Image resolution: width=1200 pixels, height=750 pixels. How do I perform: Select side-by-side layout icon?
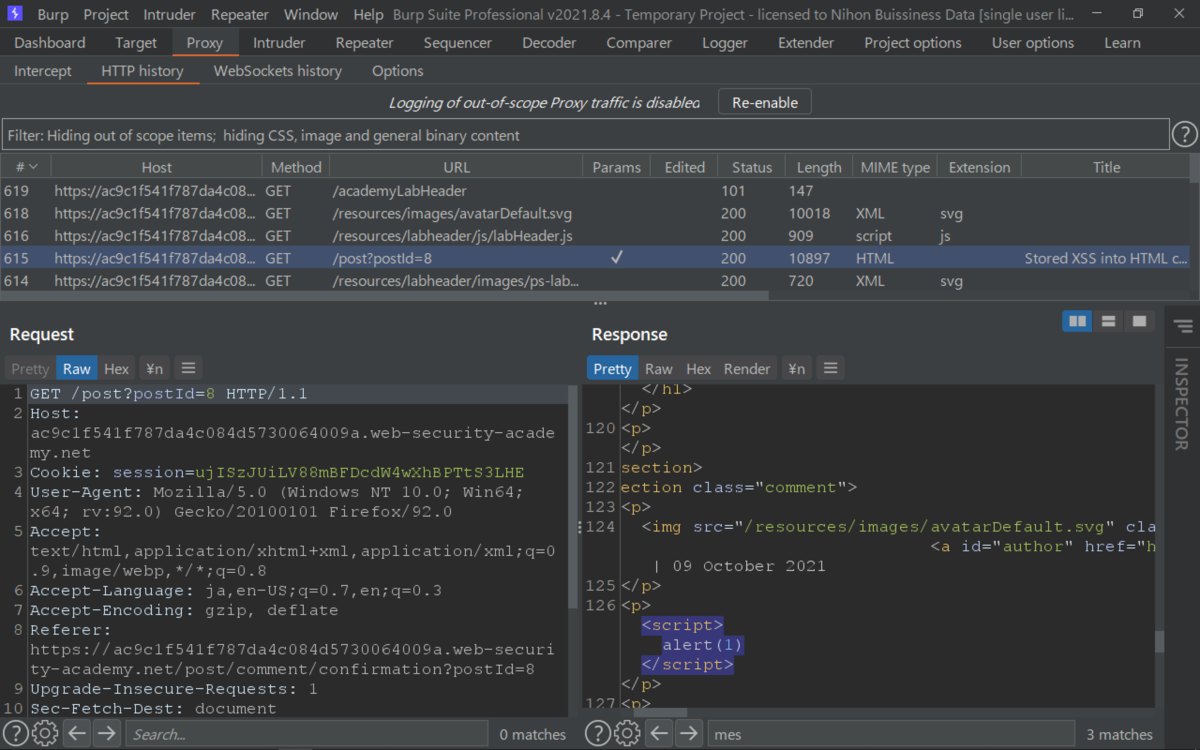pyautogui.click(x=1077, y=321)
